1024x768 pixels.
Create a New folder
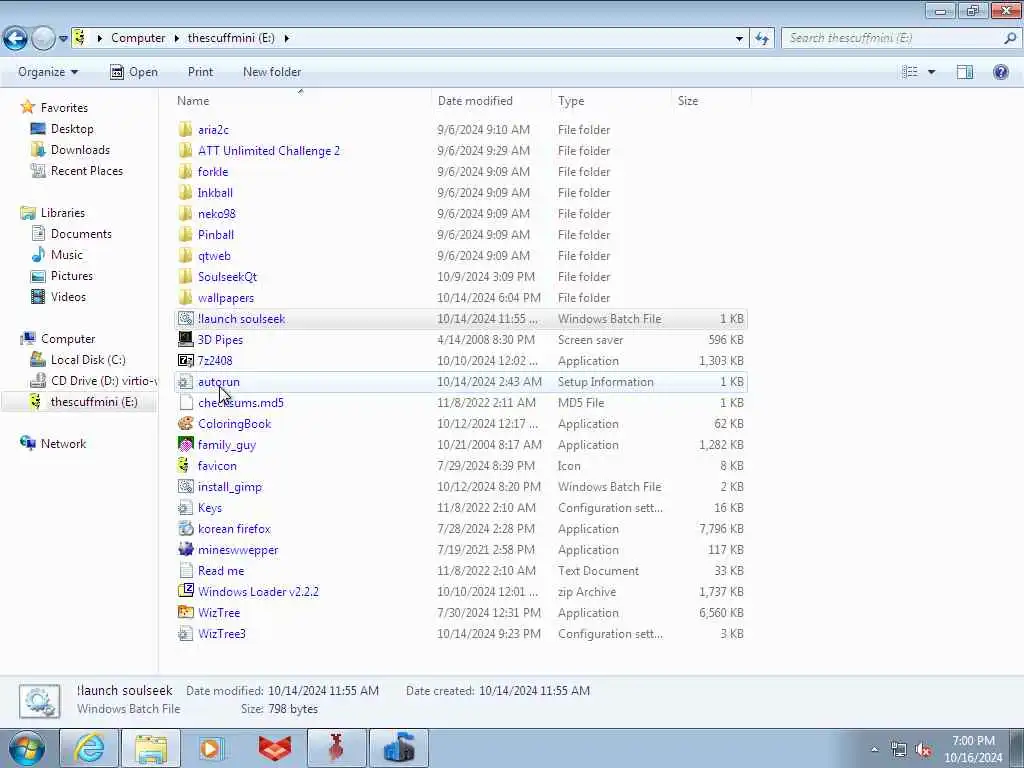(272, 72)
